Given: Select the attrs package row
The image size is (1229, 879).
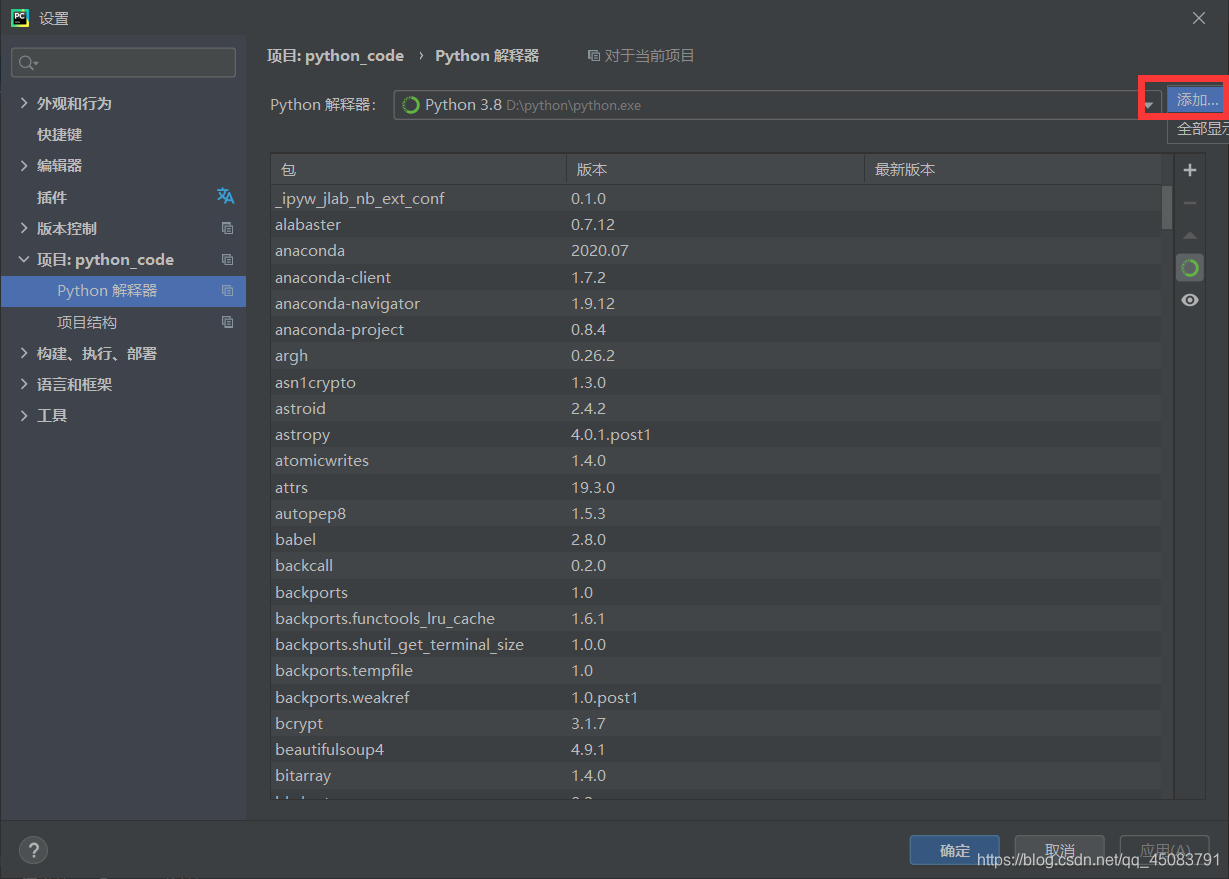Looking at the screenshot, I should click(x=716, y=487).
